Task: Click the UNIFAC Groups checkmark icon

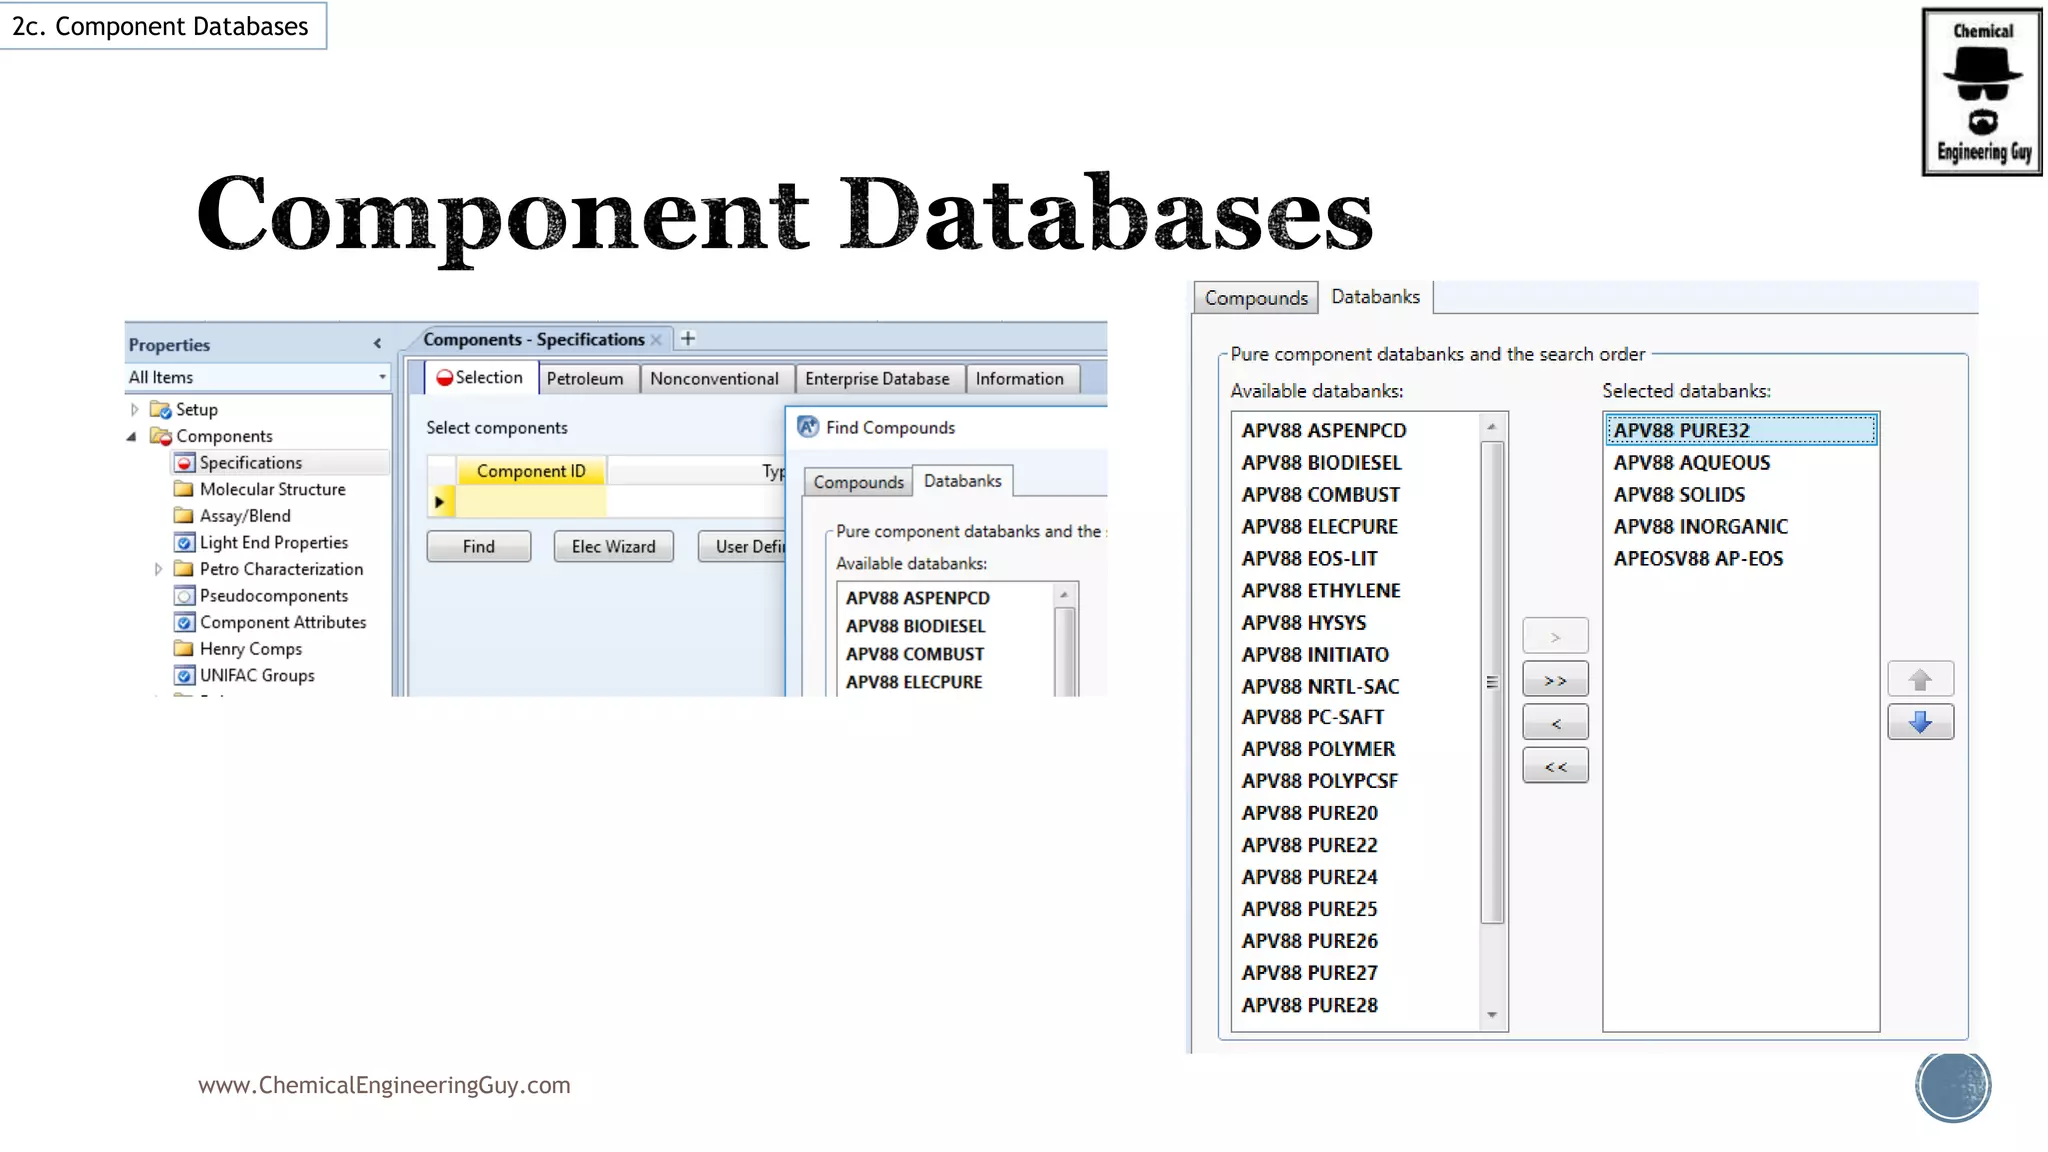Action: coord(184,676)
